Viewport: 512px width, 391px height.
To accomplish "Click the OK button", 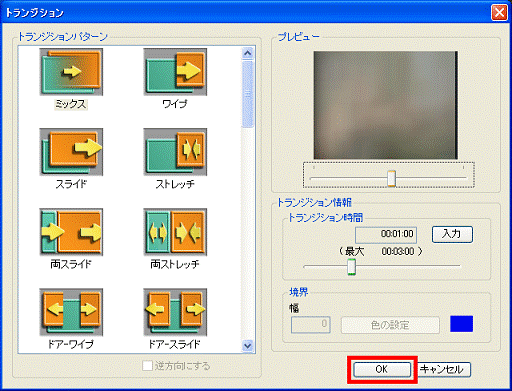I will point(382,369).
